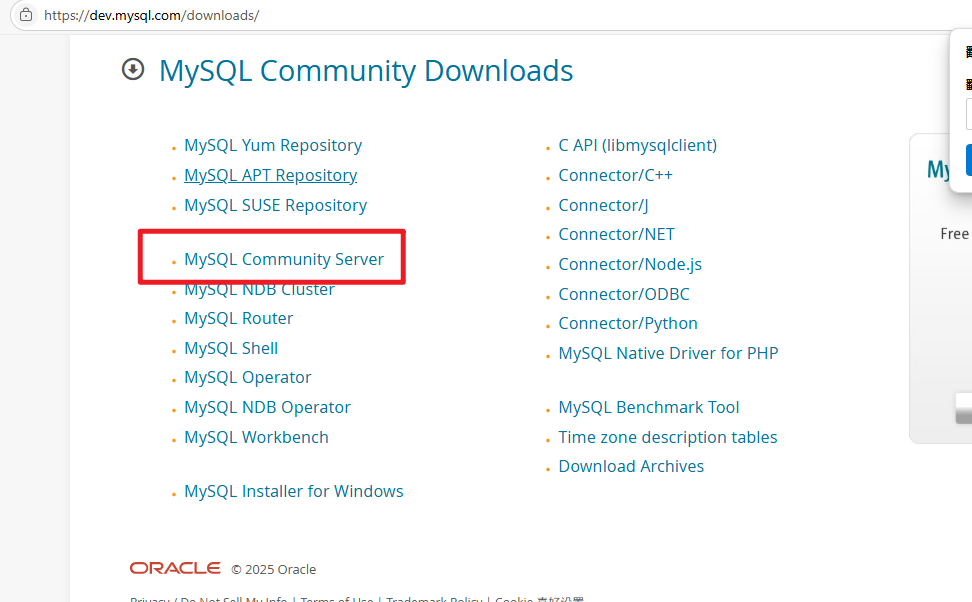Open the MySQL Operator link
The width and height of the screenshot is (972, 602).
pyautogui.click(x=247, y=377)
